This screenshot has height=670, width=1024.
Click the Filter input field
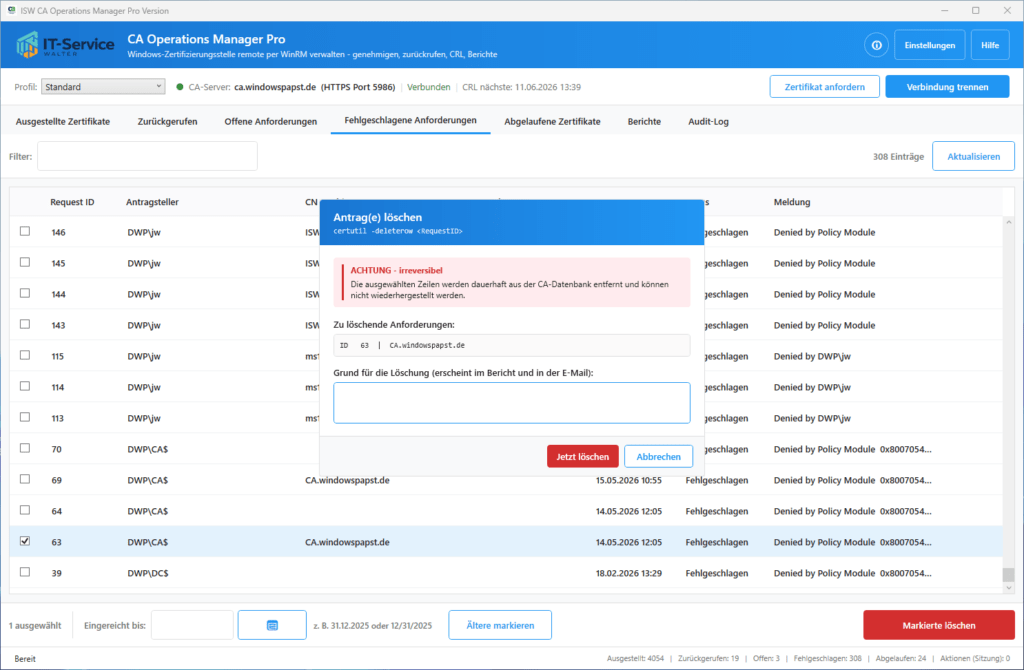(x=147, y=157)
